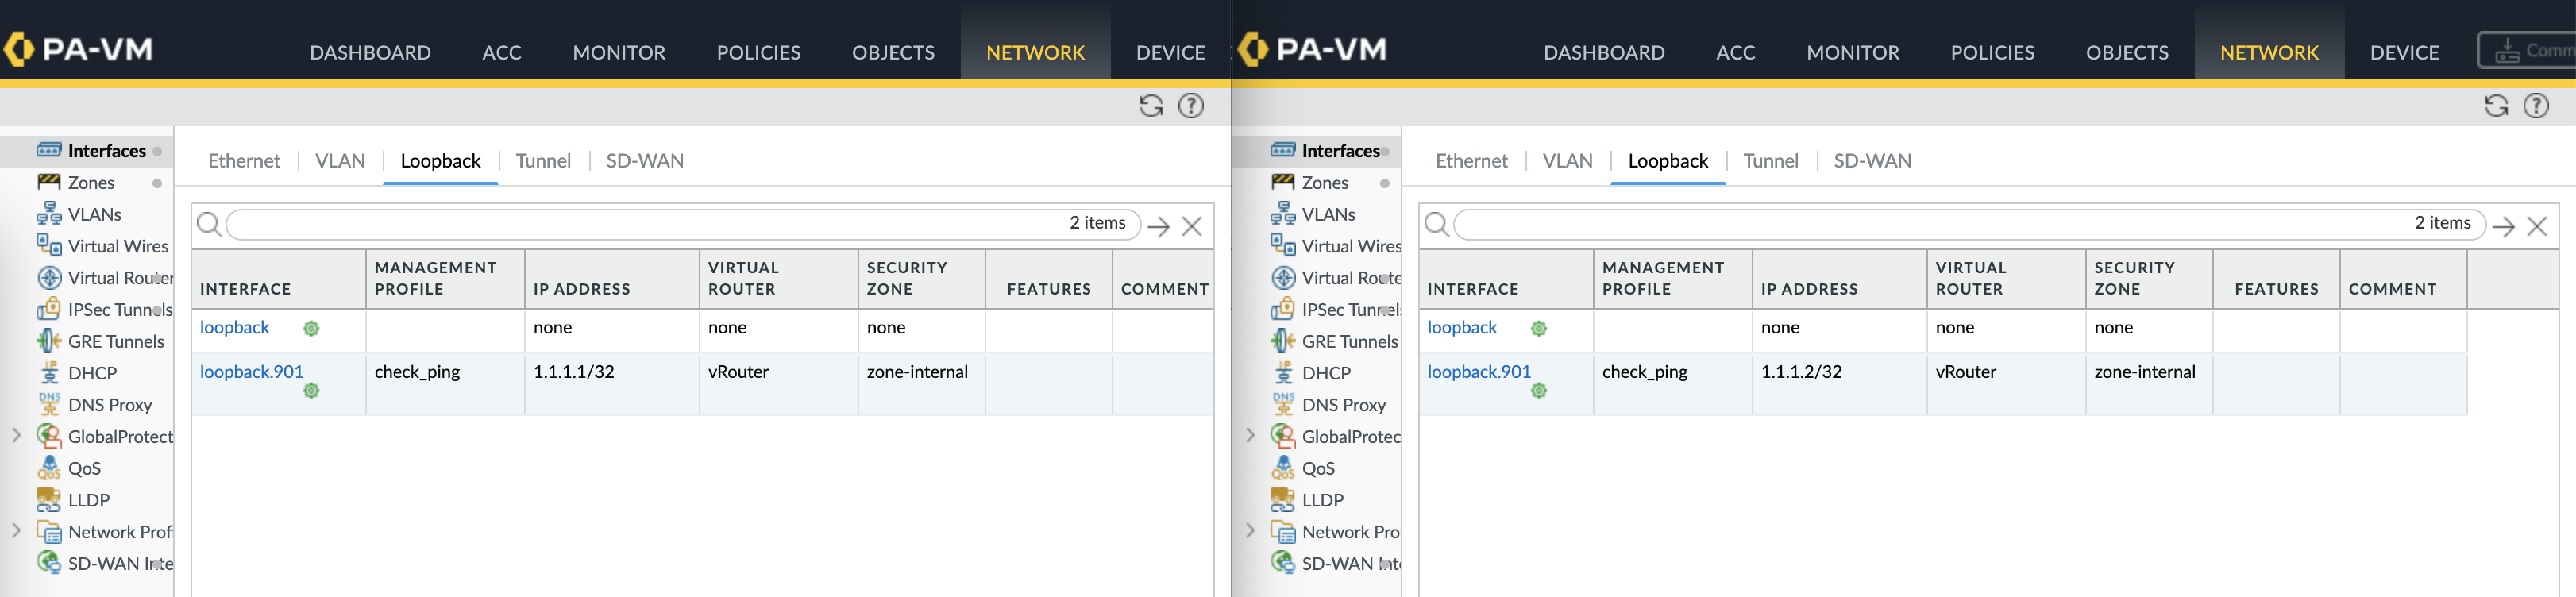This screenshot has height=597, width=2576.
Task: Click the search magnifier icon in the left panel
Action: (209, 224)
